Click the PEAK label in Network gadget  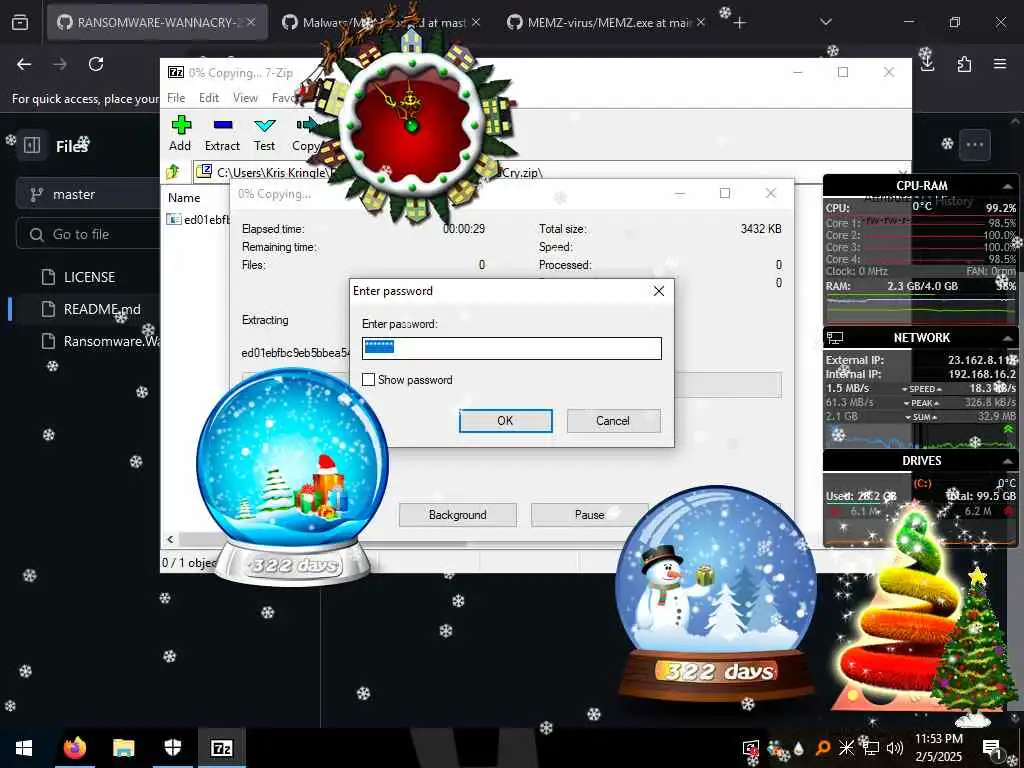click(921, 403)
